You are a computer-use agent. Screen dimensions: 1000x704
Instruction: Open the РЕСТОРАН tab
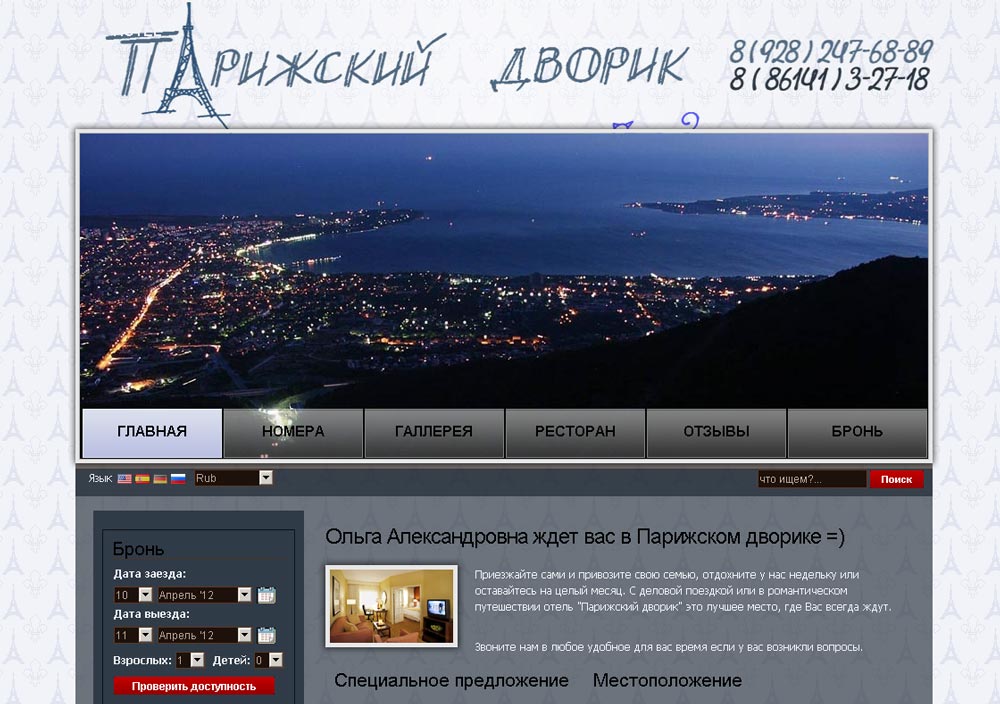point(575,432)
